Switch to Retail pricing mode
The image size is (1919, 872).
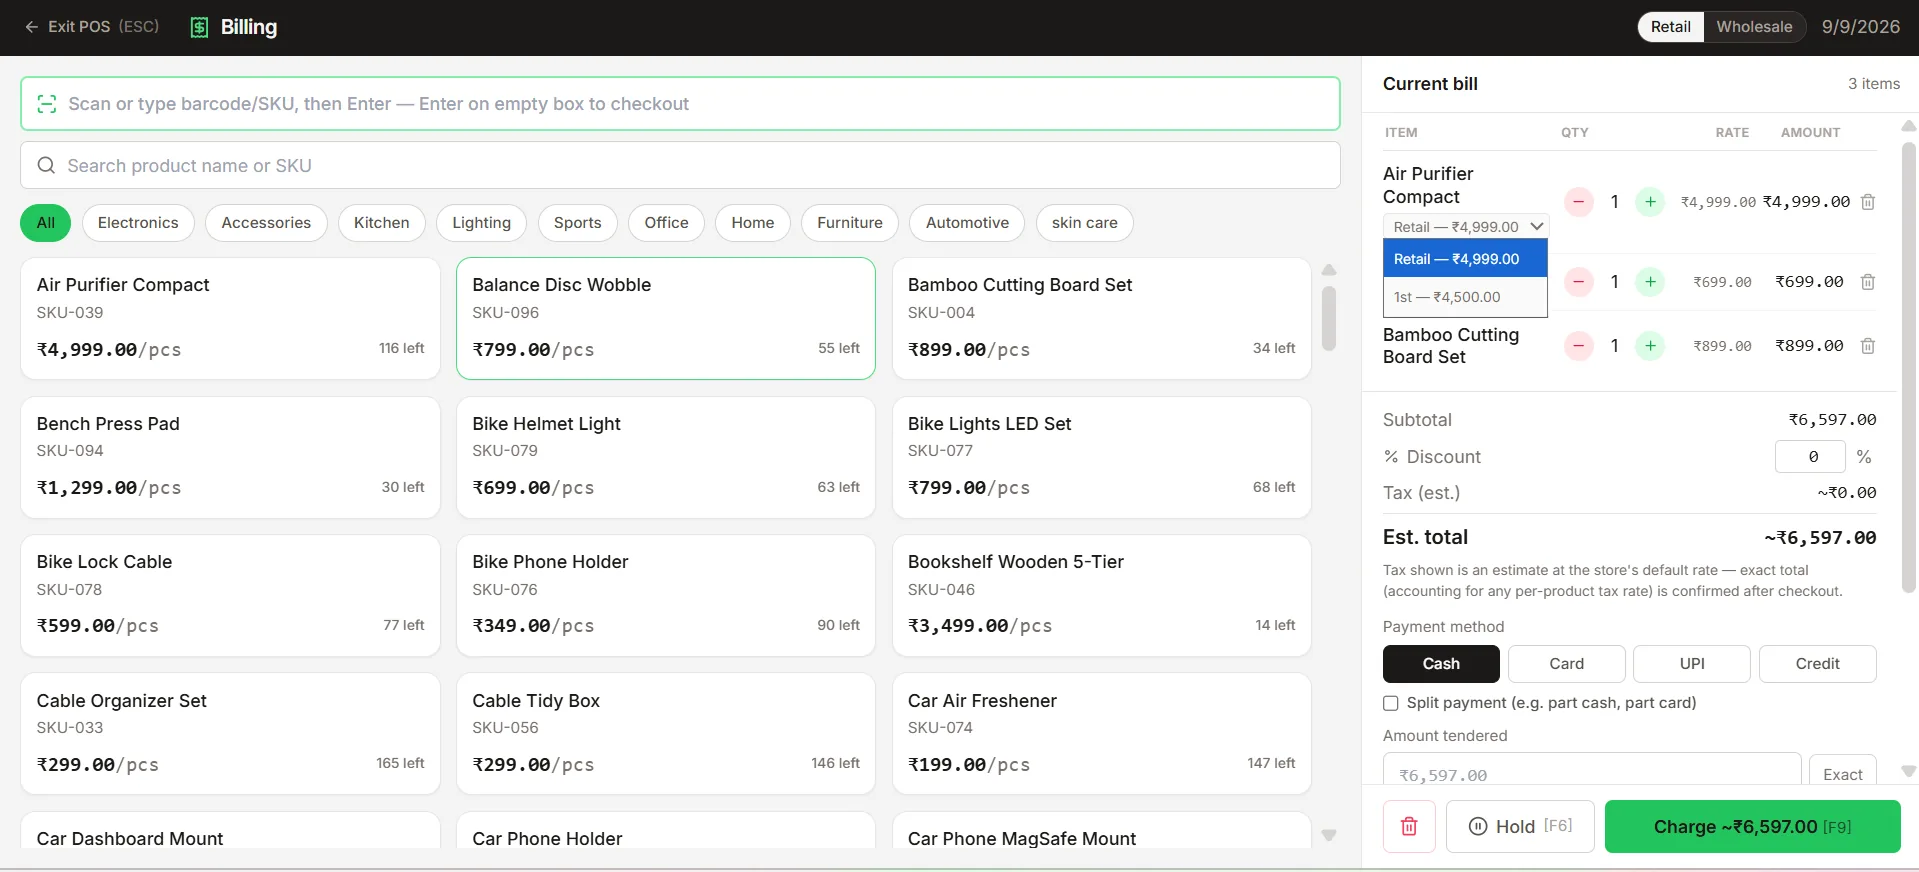pos(1670,27)
